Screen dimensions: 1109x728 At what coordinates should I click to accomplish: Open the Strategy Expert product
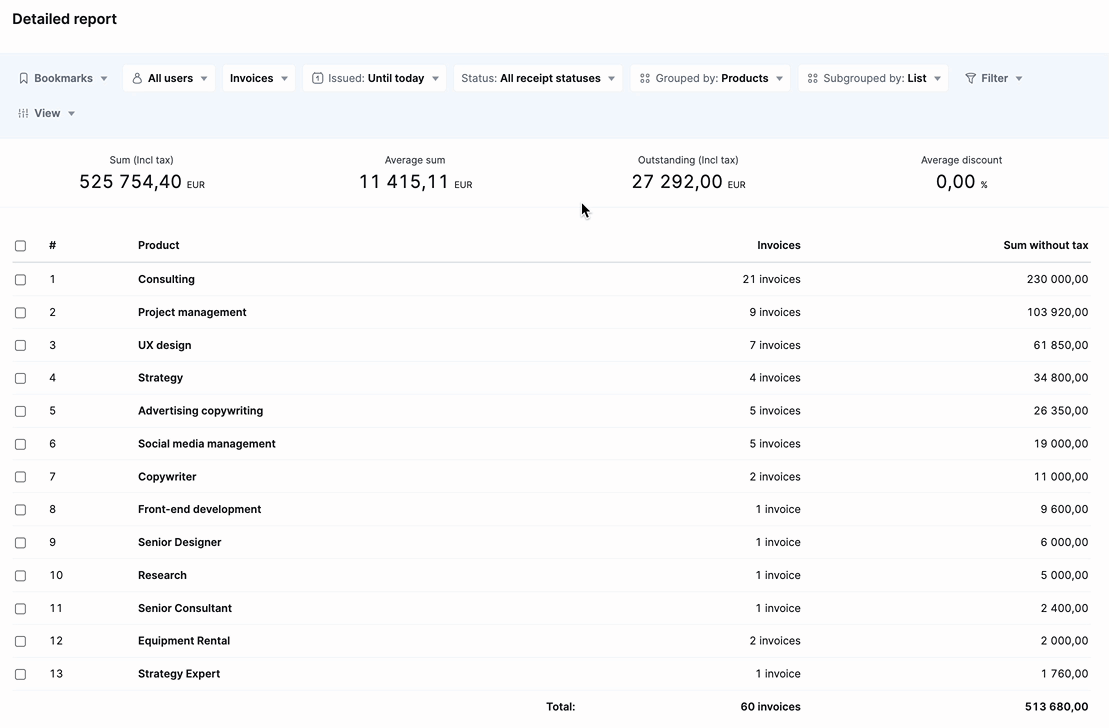click(x=179, y=674)
